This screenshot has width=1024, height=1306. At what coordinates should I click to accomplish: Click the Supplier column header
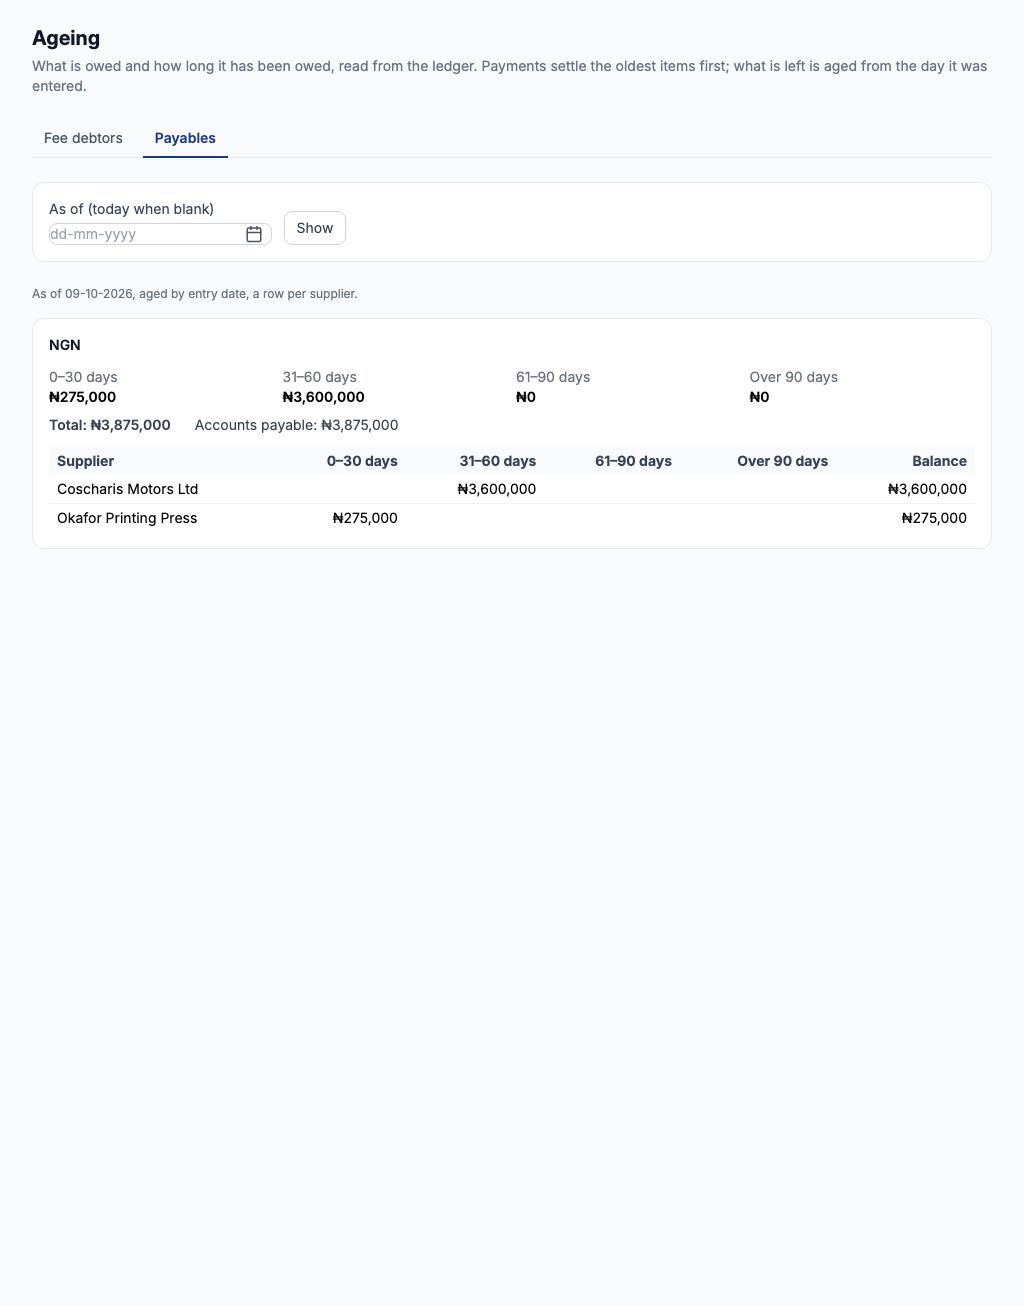[x=85, y=461]
